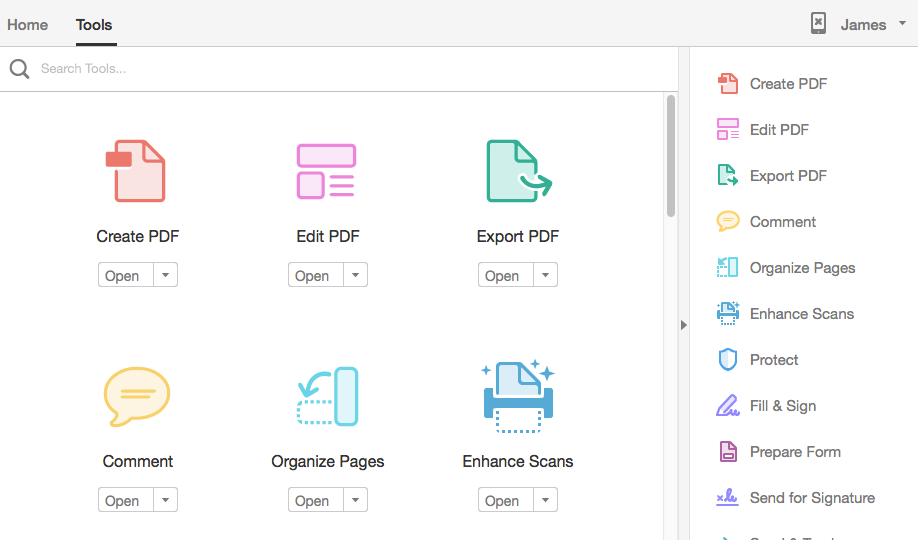The height and width of the screenshot is (540, 918).
Task: Open the Create PDF tool button
Action: point(126,275)
